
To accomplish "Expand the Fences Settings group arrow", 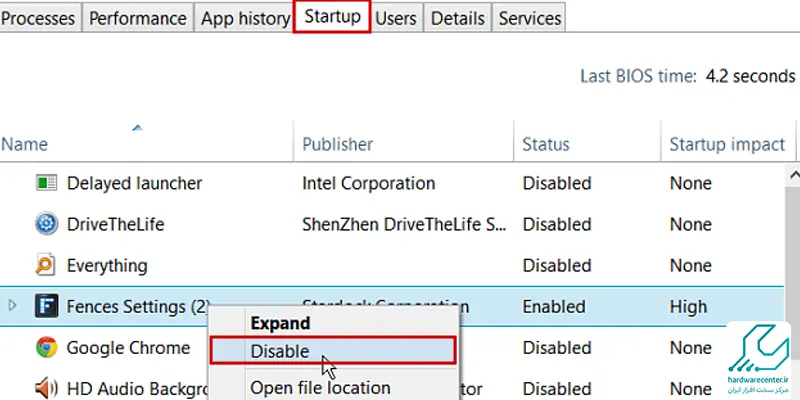I will pyautogui.click(x=12, y=306).
